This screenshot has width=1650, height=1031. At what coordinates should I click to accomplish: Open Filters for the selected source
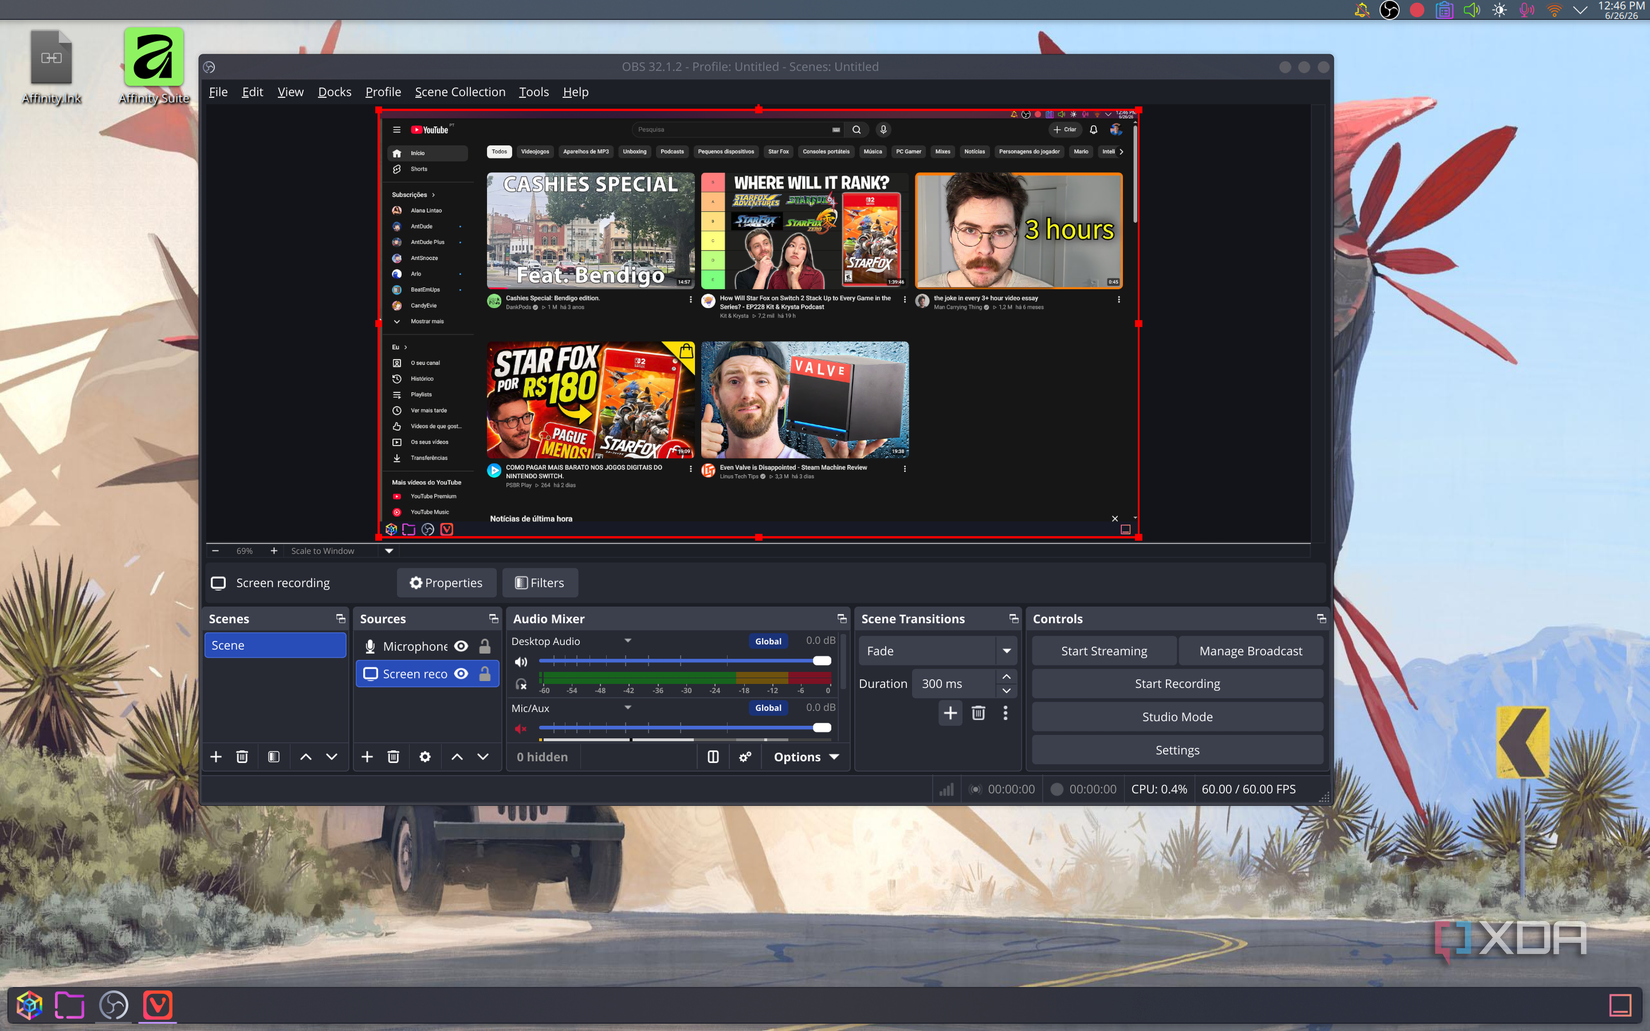(540, 583)
